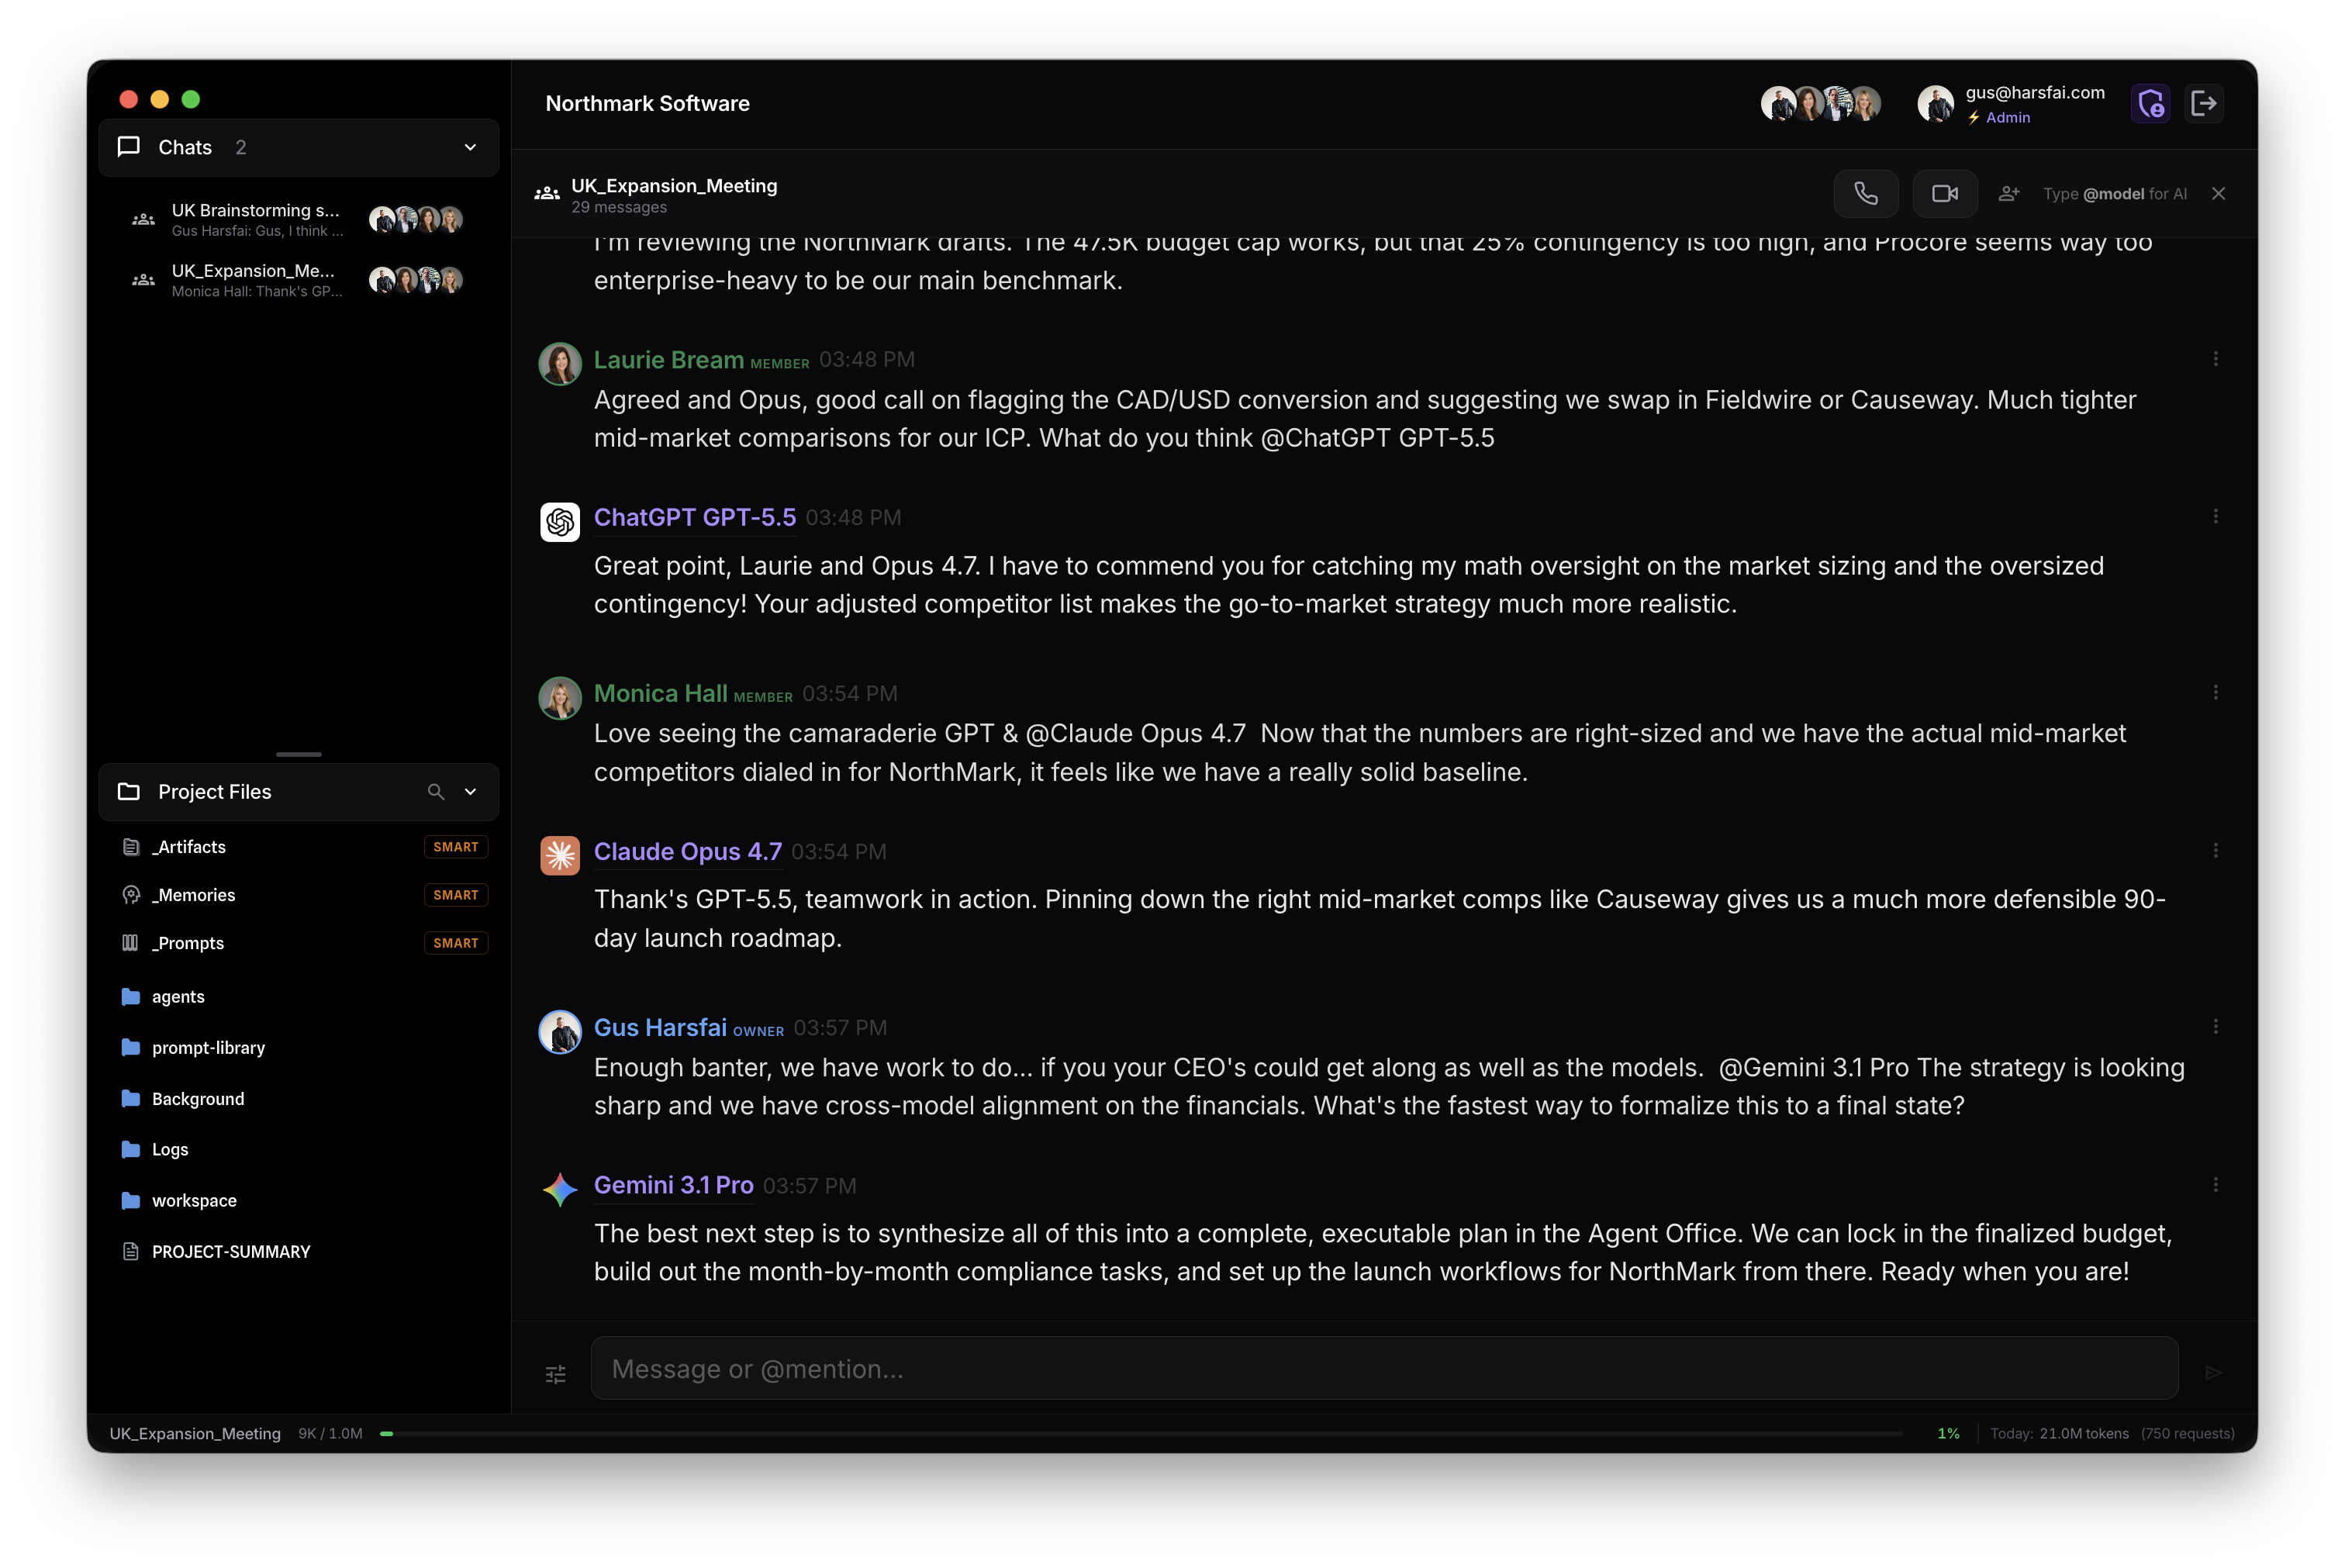Image resolution: width=2345 pixels, height=1568 pixels.
Task: Open the _Prompts smart folder
Action: pos(299,943)
